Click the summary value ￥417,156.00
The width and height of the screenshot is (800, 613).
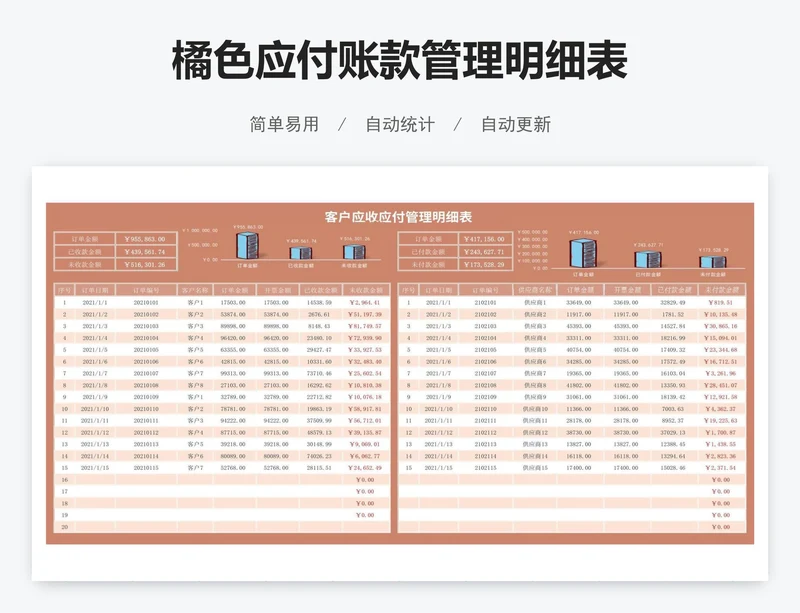[484, 239]
